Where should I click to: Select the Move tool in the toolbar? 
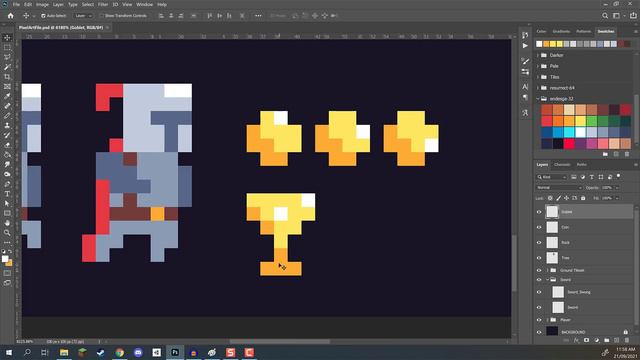point(7,38)
